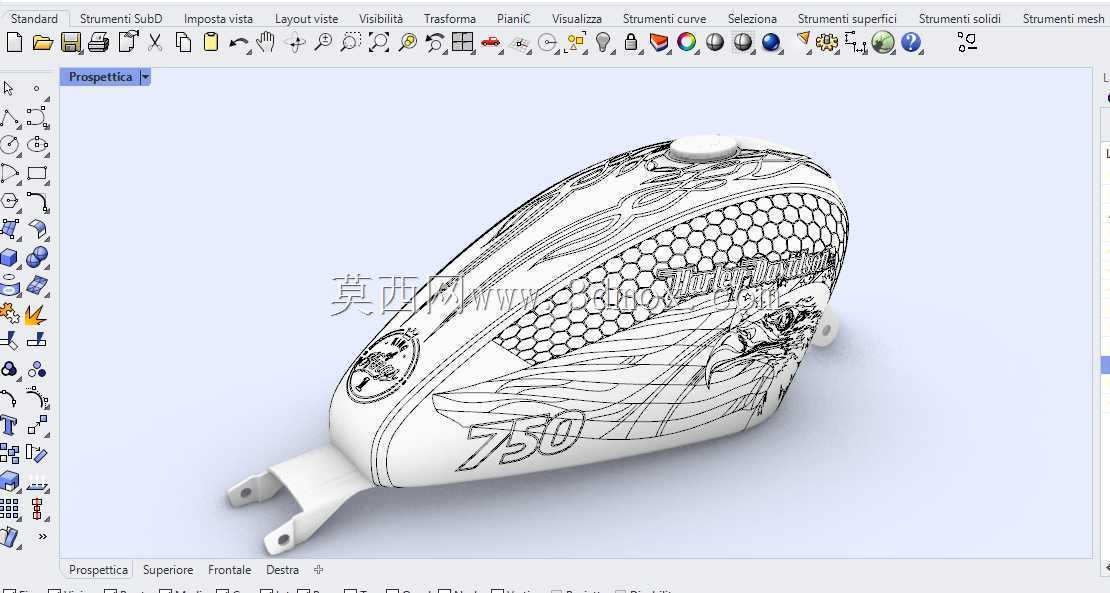
Task: Switch to Destra viewport tab
Action: (x=282, y=570)
